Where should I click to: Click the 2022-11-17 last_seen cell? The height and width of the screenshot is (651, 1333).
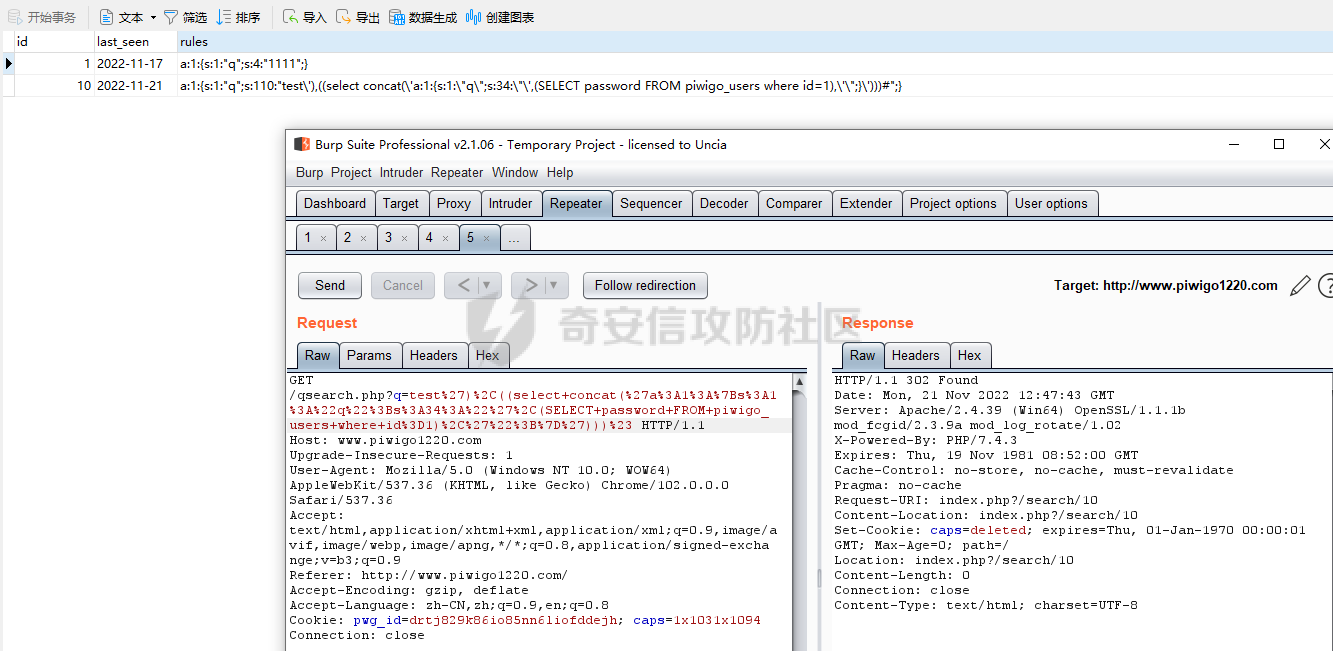(x=135, y=64)
